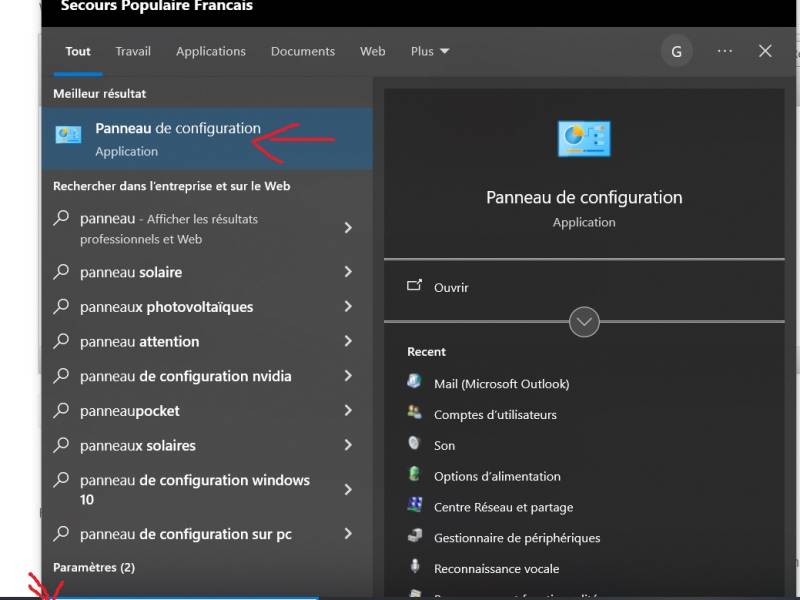Click magnifier icon beside 'panneaupocket'
Screen dimensions: 800x600
tap(61, 410)
